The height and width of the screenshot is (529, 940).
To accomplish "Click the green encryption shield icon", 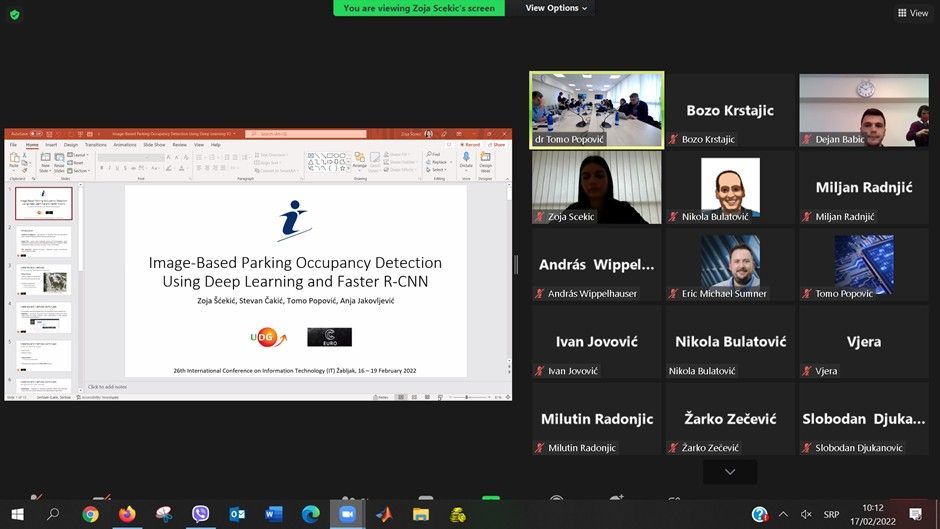I will click(15, 14).
